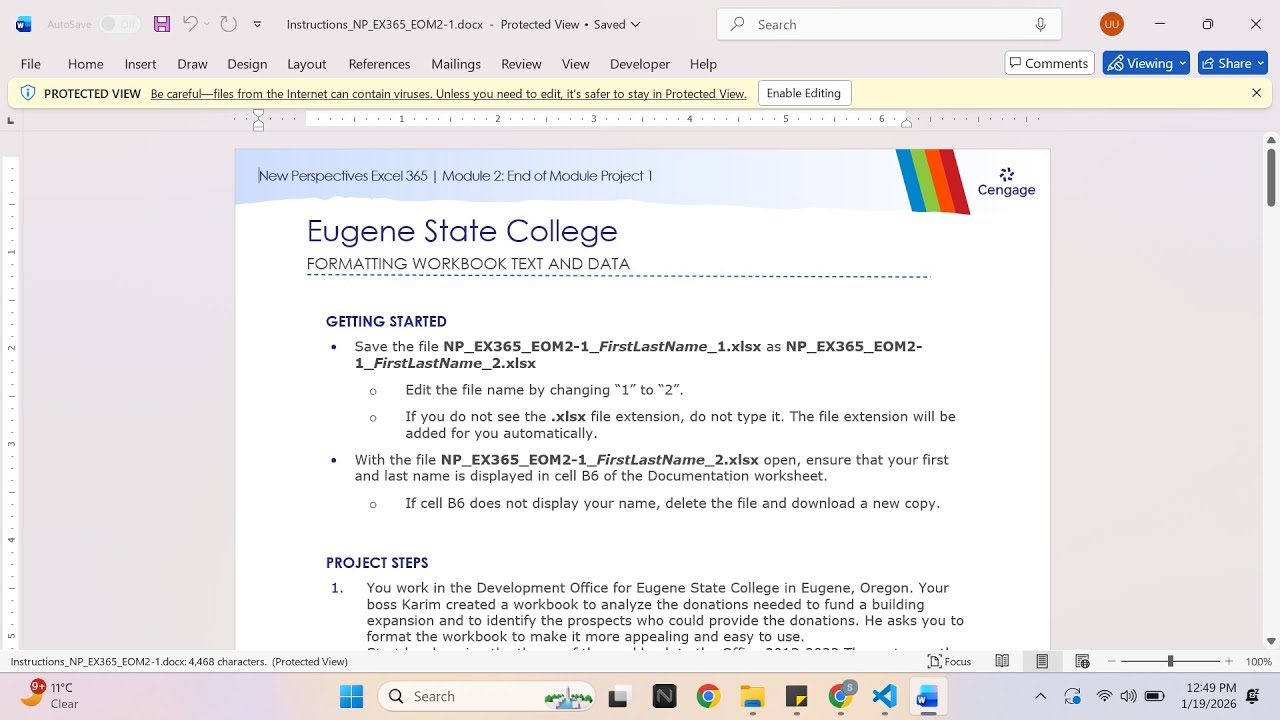
Task: Show hidden icons tray chevron
Action: (1040, 696)
